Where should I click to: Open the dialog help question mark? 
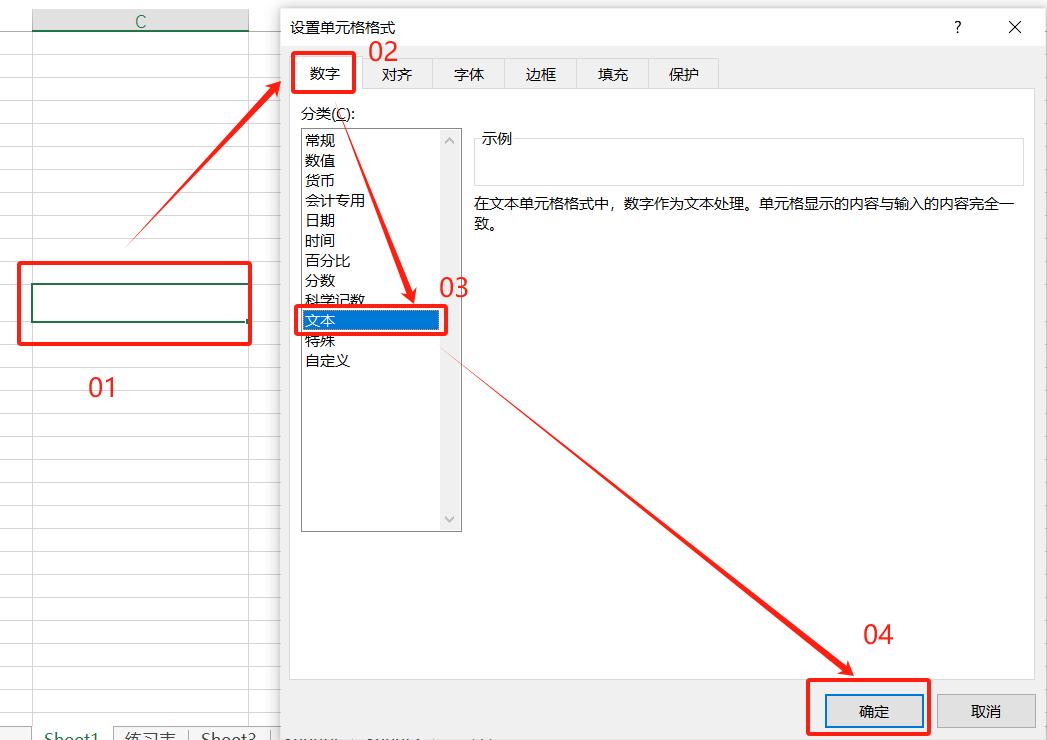957,28
